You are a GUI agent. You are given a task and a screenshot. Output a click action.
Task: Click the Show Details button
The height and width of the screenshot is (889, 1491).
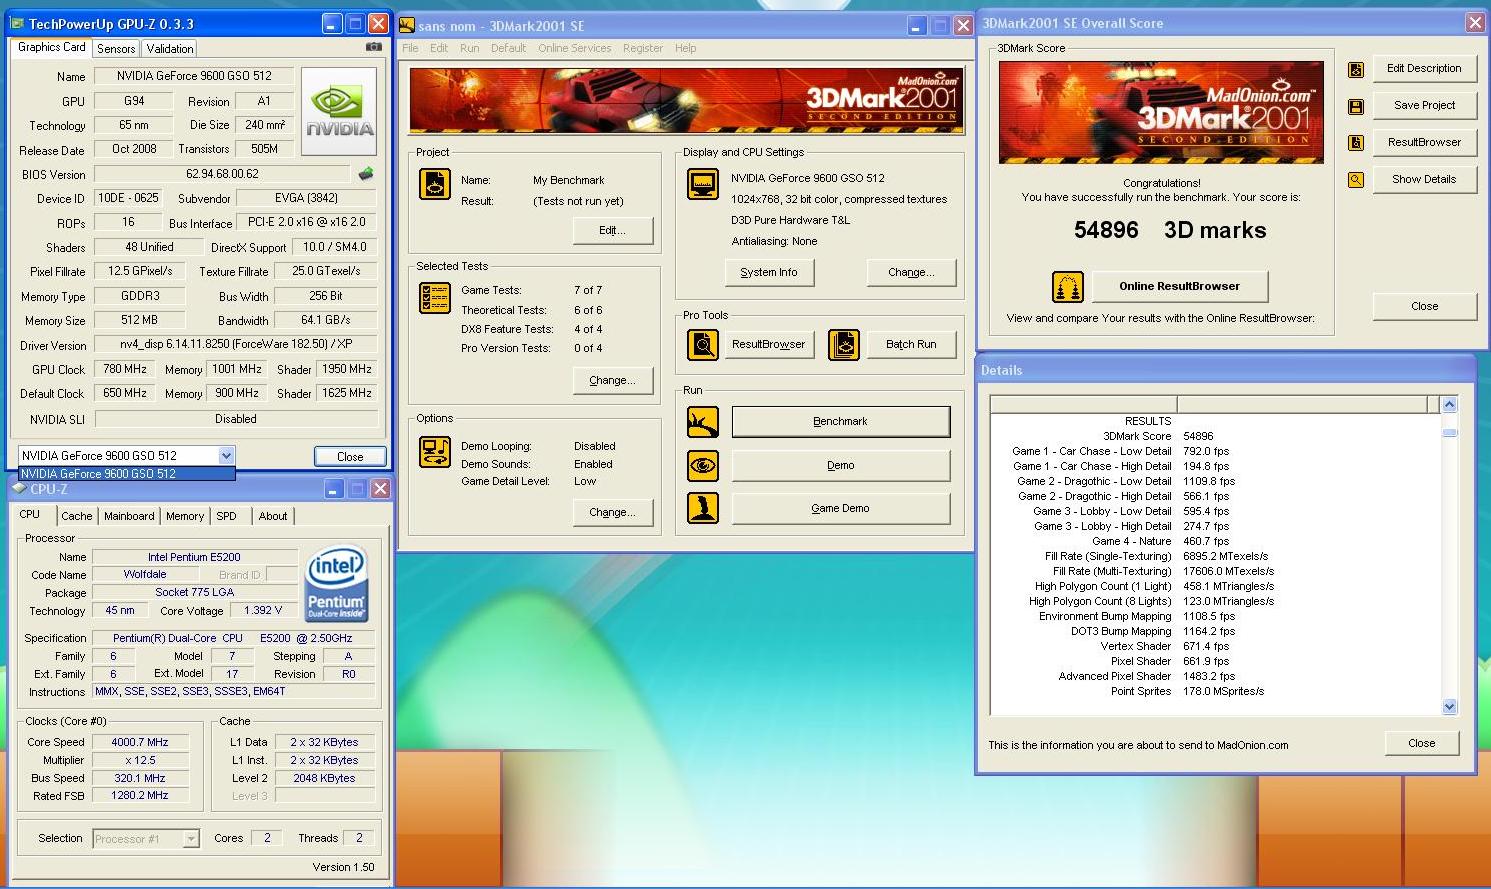pos(1424,179)
